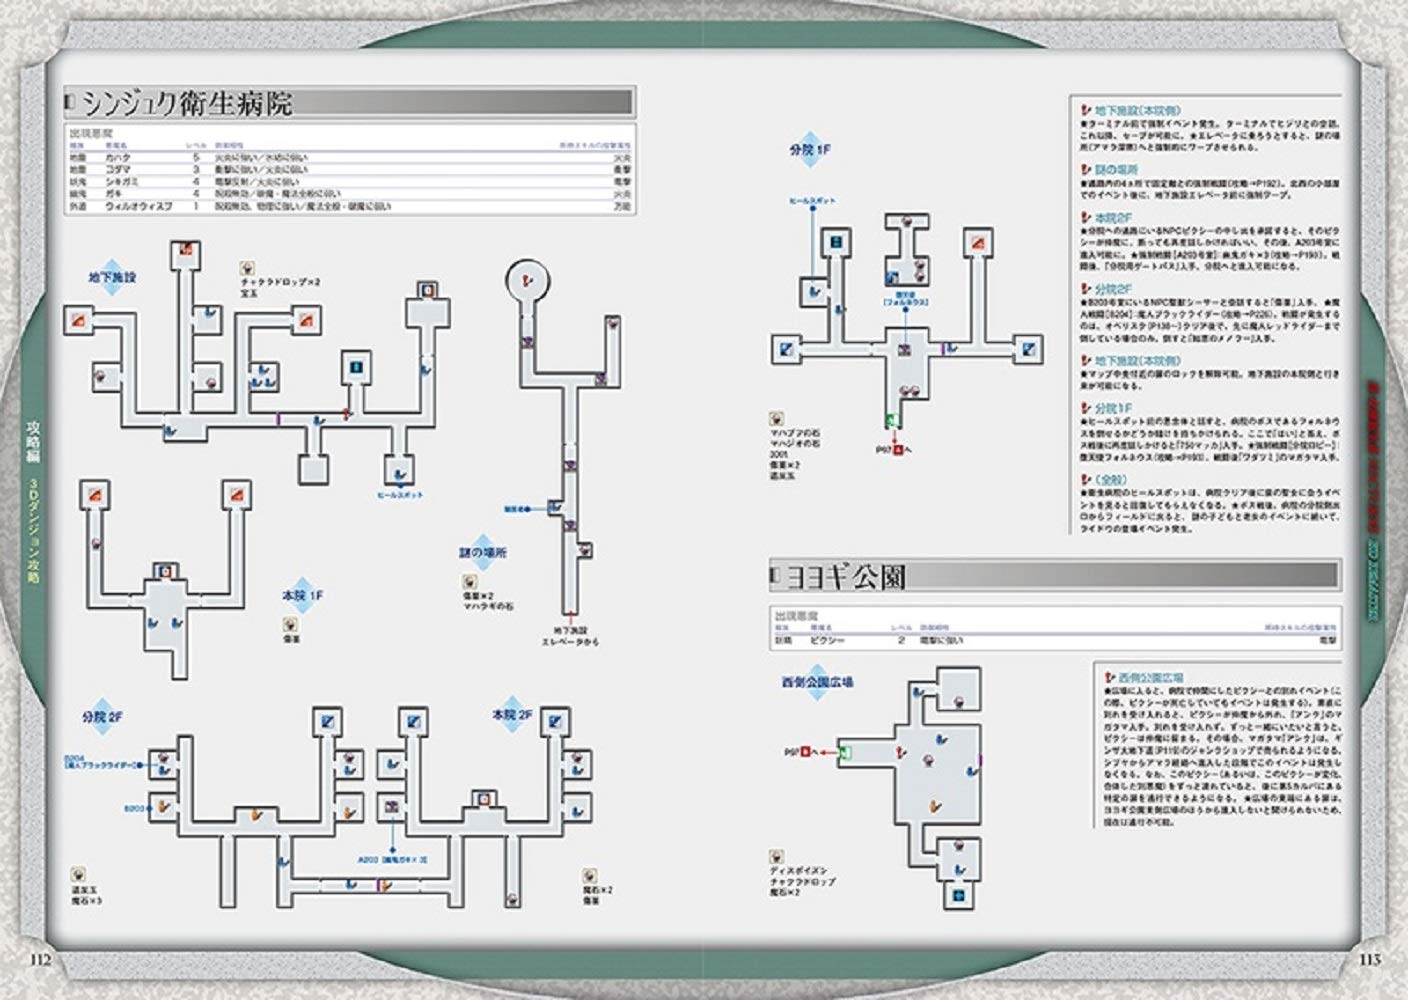
Task: Select the 謎の場所 diamond label
Action: tap(483, 553)
